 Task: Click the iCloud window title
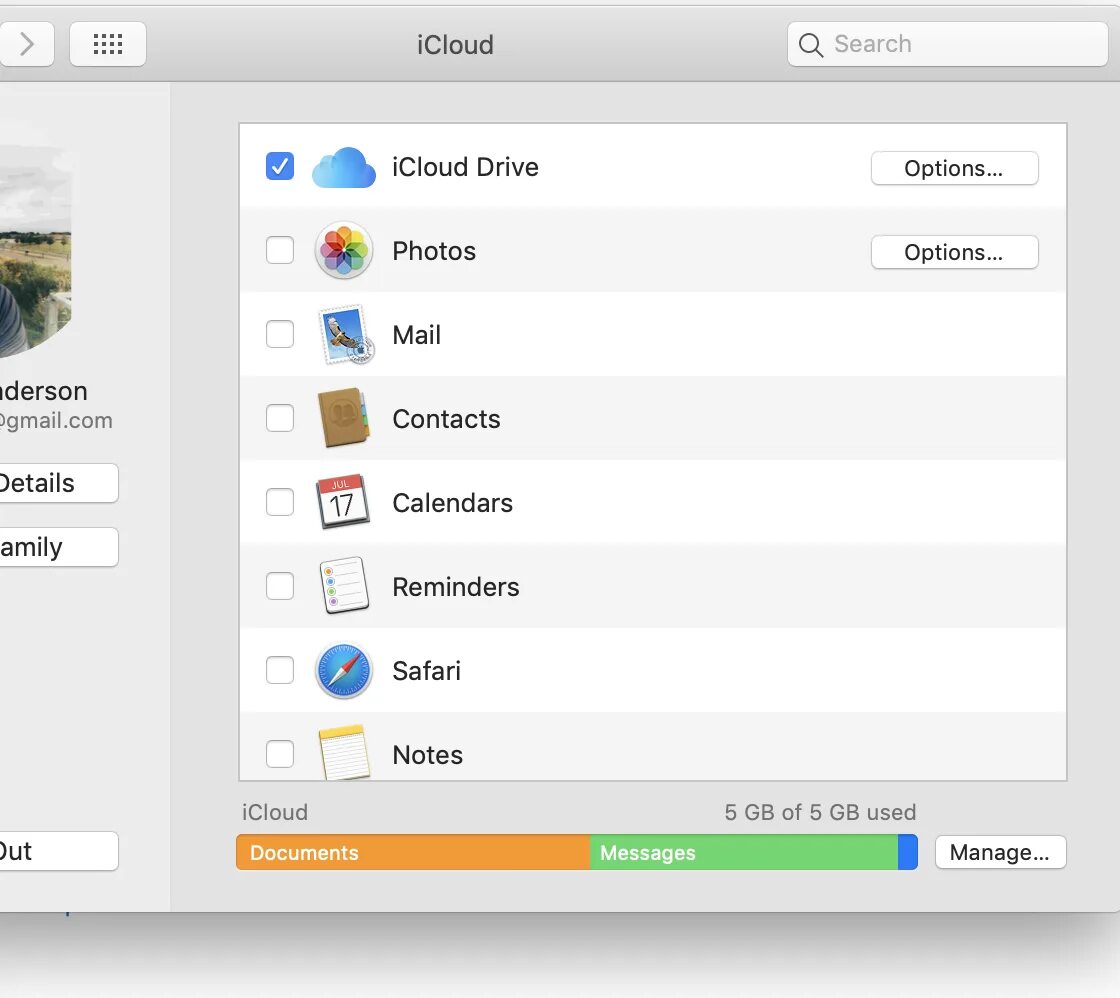coord(456,45)
